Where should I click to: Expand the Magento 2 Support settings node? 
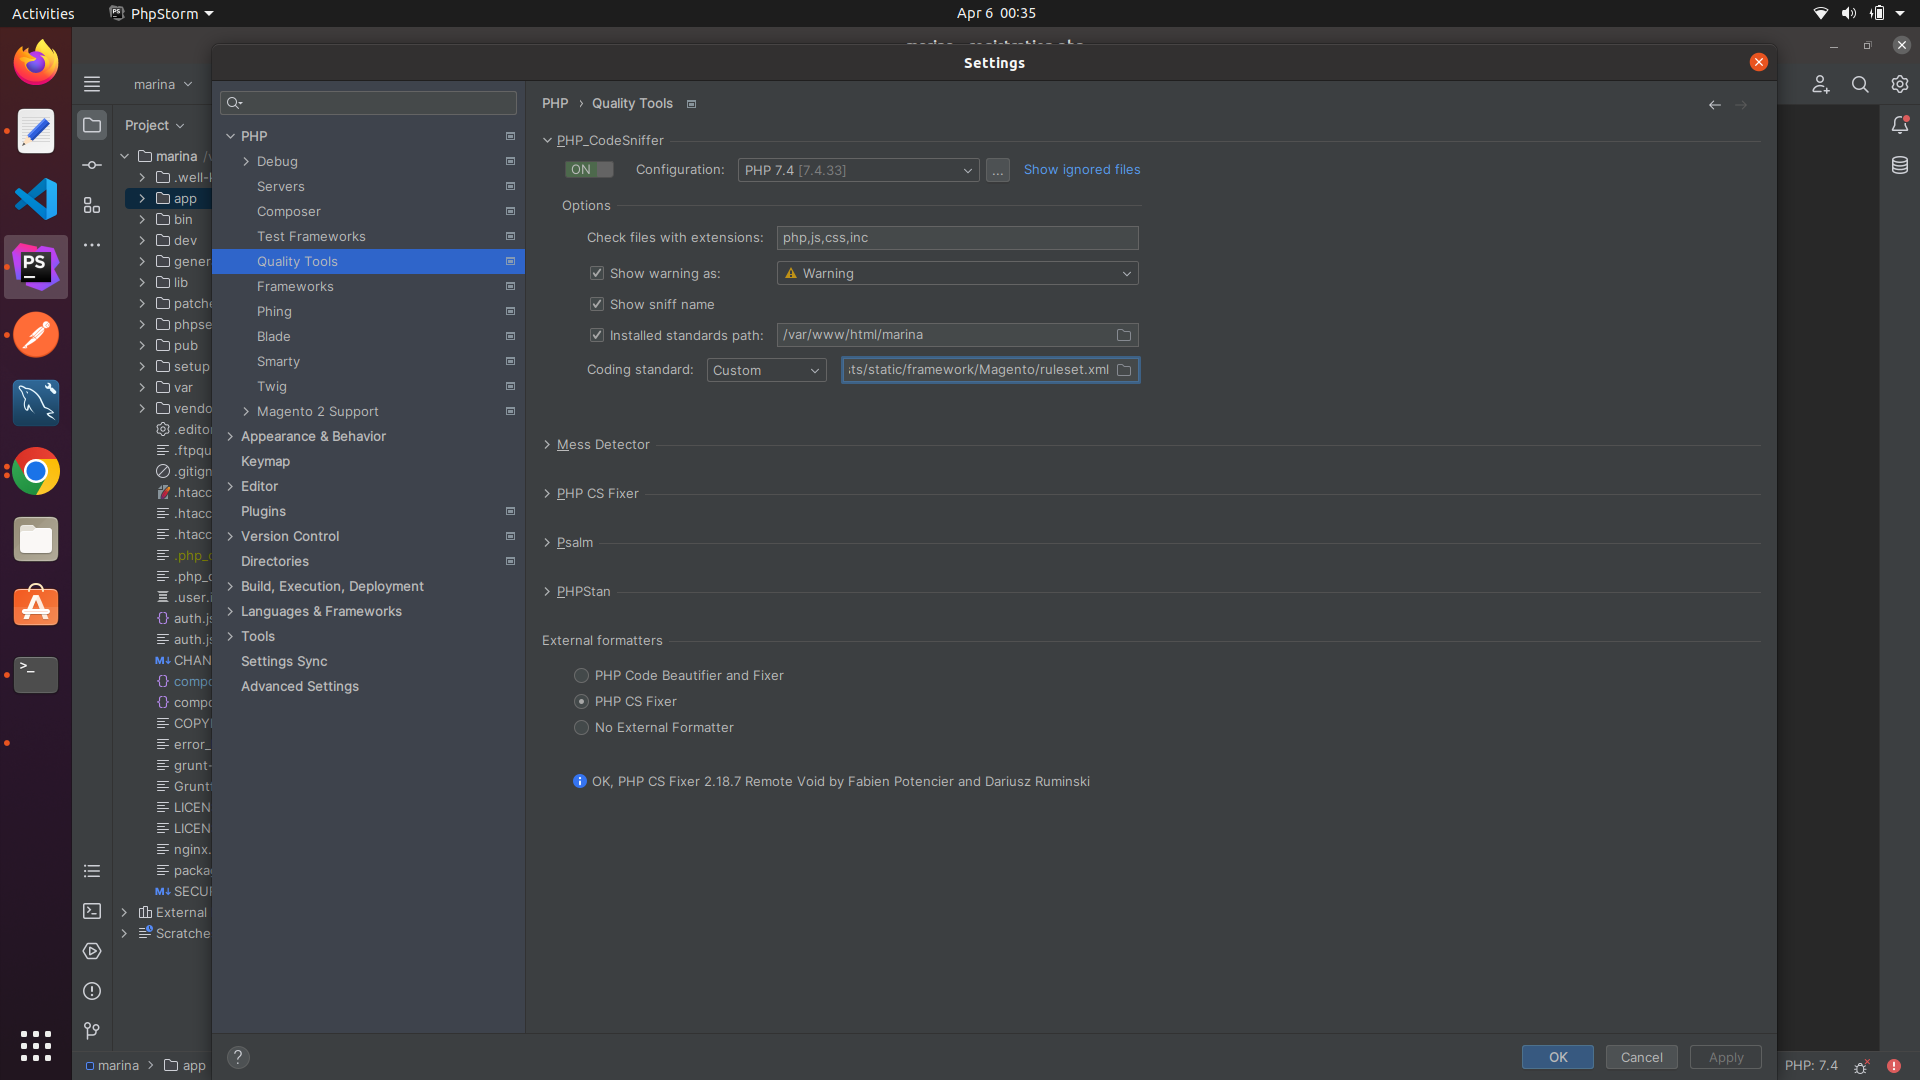(246, 412)
